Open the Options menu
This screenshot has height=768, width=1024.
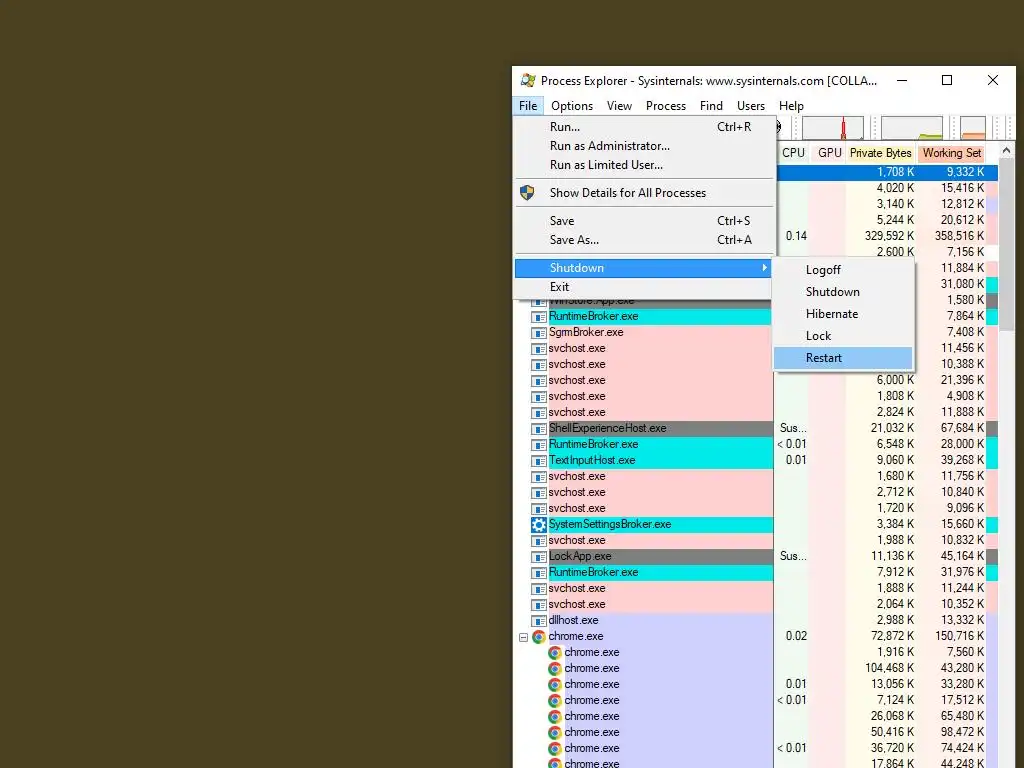571,106
